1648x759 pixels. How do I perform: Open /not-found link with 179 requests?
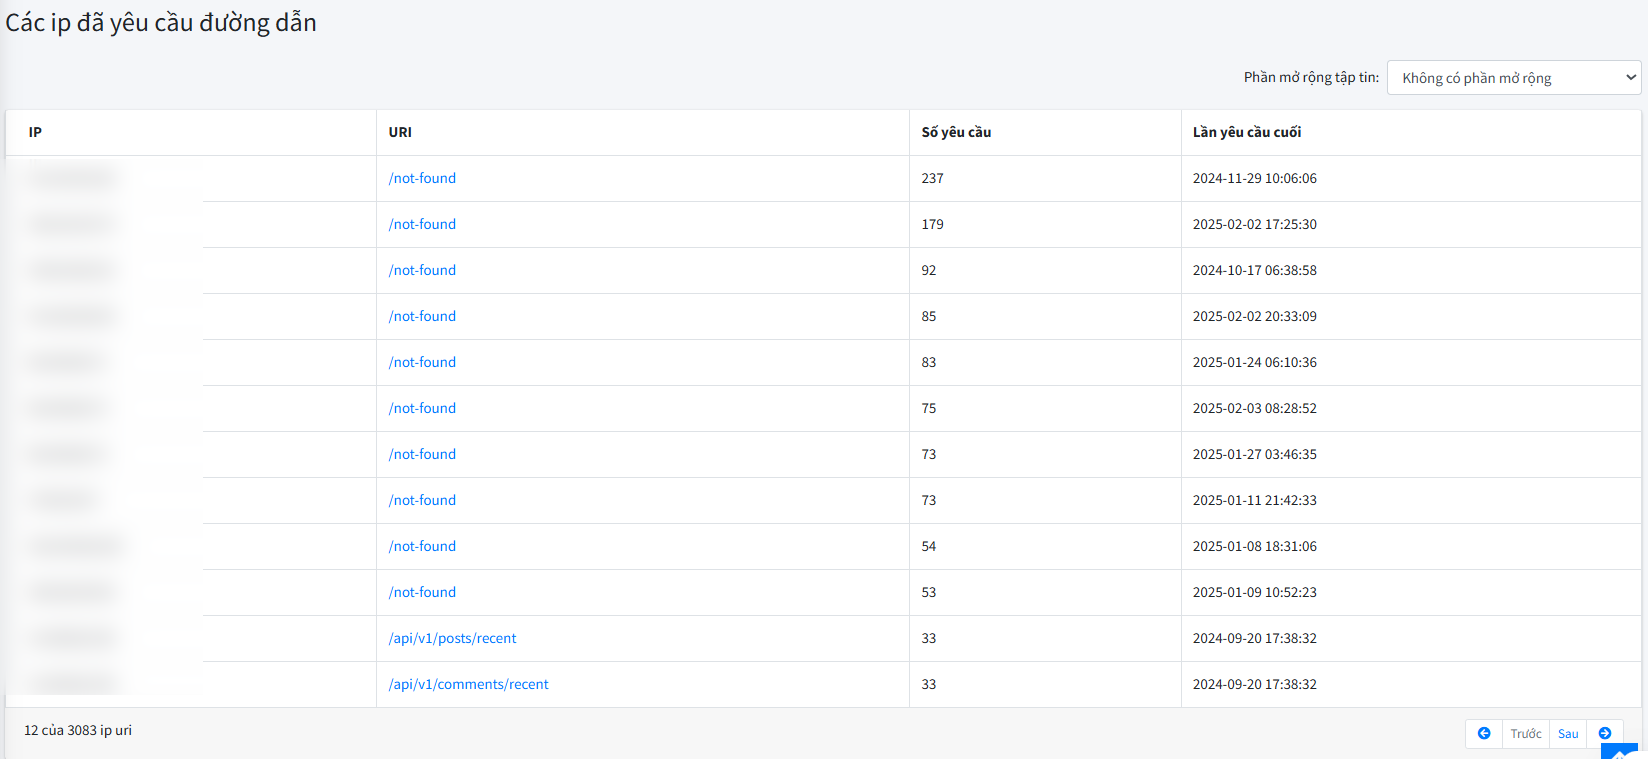coord(422,224)
